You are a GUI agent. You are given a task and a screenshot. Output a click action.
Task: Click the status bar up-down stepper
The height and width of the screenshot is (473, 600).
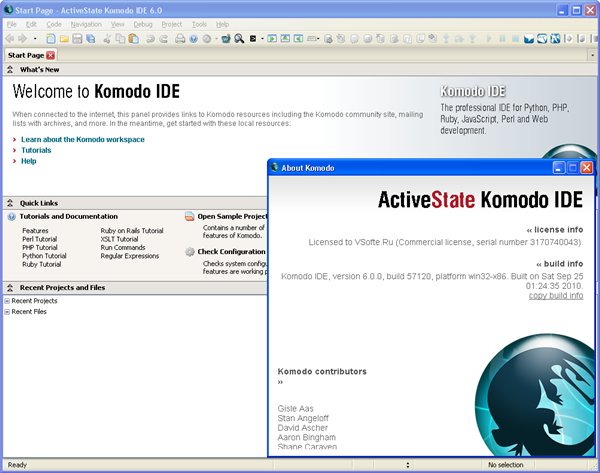[x=408, y=465]
